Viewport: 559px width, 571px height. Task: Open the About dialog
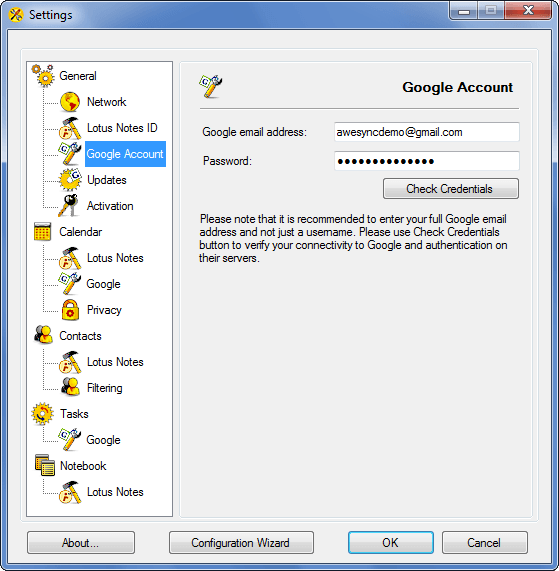pos(81,543)
